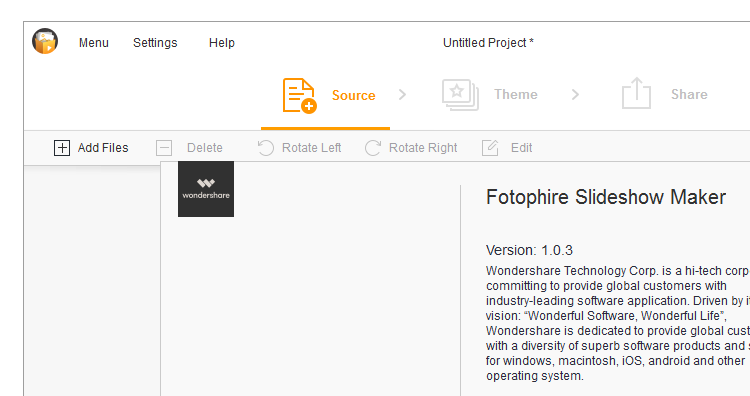This screenshot has width=750, height=396.
Task: Click the Fotophire Slideshow Maker heading
Action: [x=606, y=197]
